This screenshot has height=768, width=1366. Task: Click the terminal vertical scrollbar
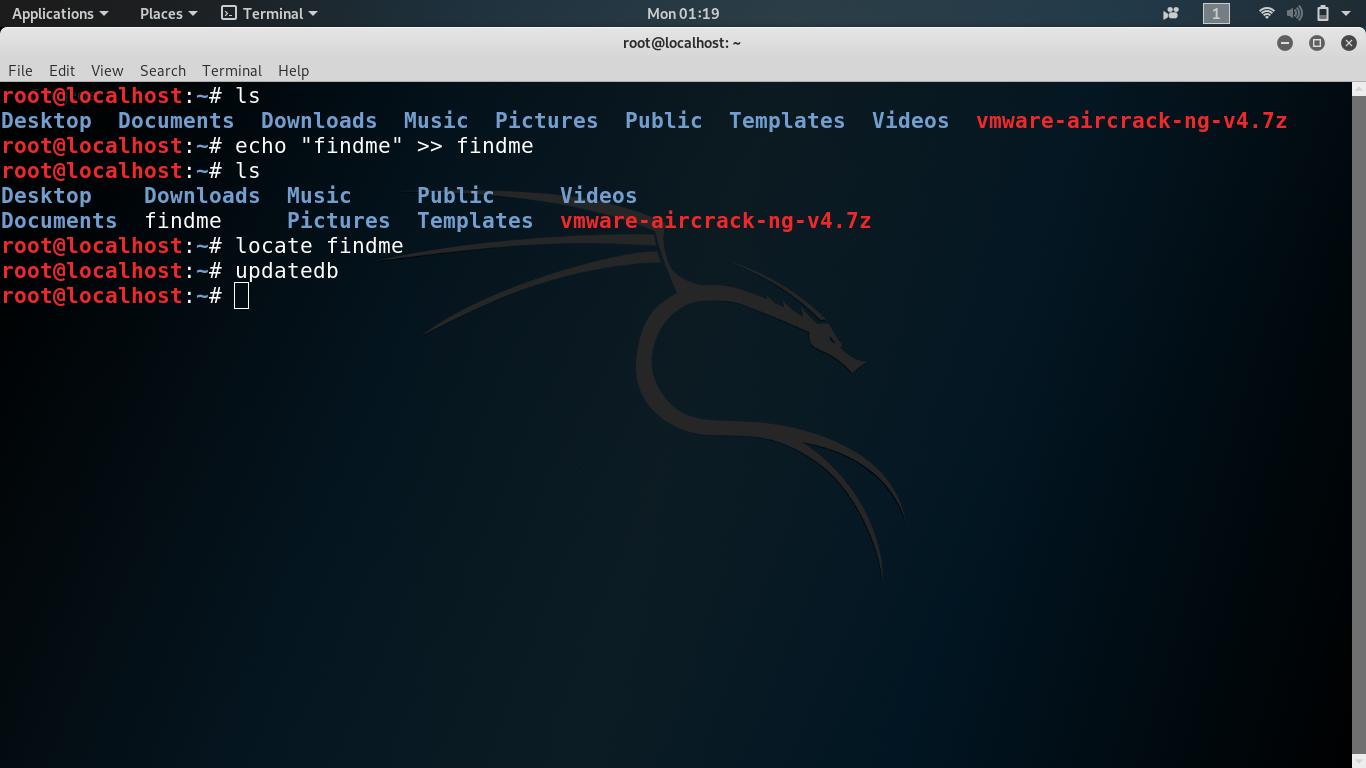pyautogui.click(x=1359, y=425)
